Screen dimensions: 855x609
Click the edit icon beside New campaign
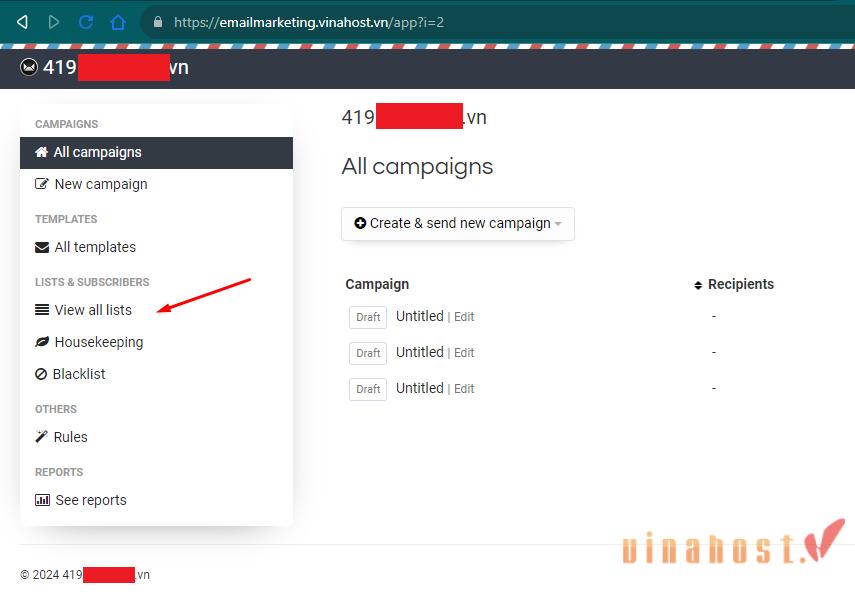(x=41, y=184)
